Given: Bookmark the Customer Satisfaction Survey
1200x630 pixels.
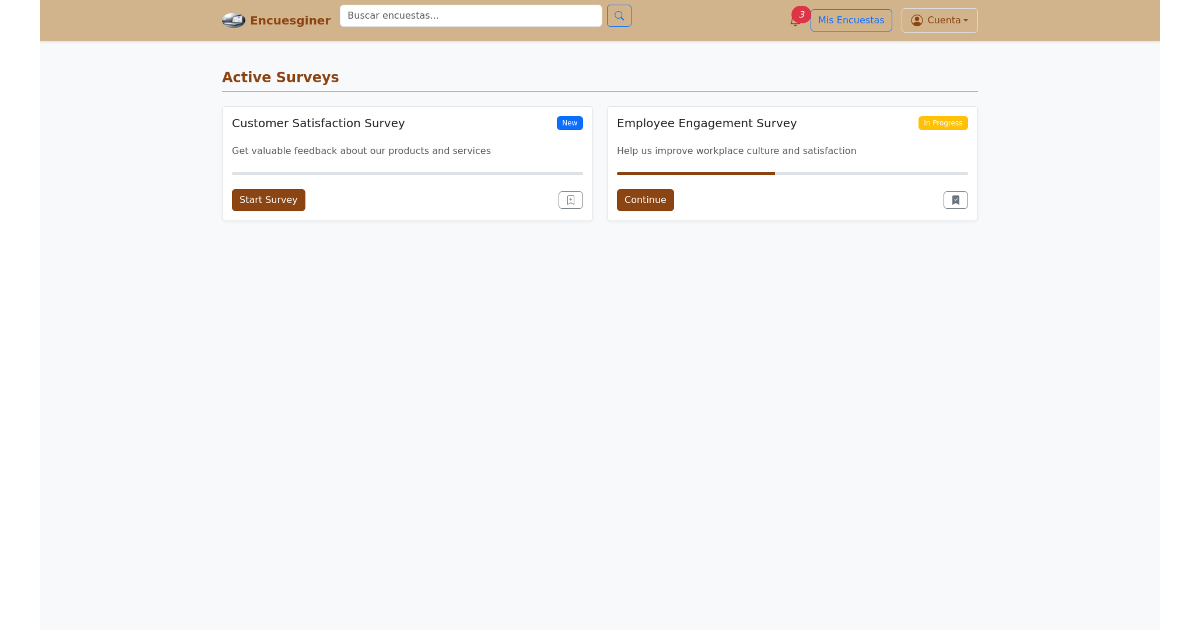Looking at the screenshot, I should click(570, 199).
